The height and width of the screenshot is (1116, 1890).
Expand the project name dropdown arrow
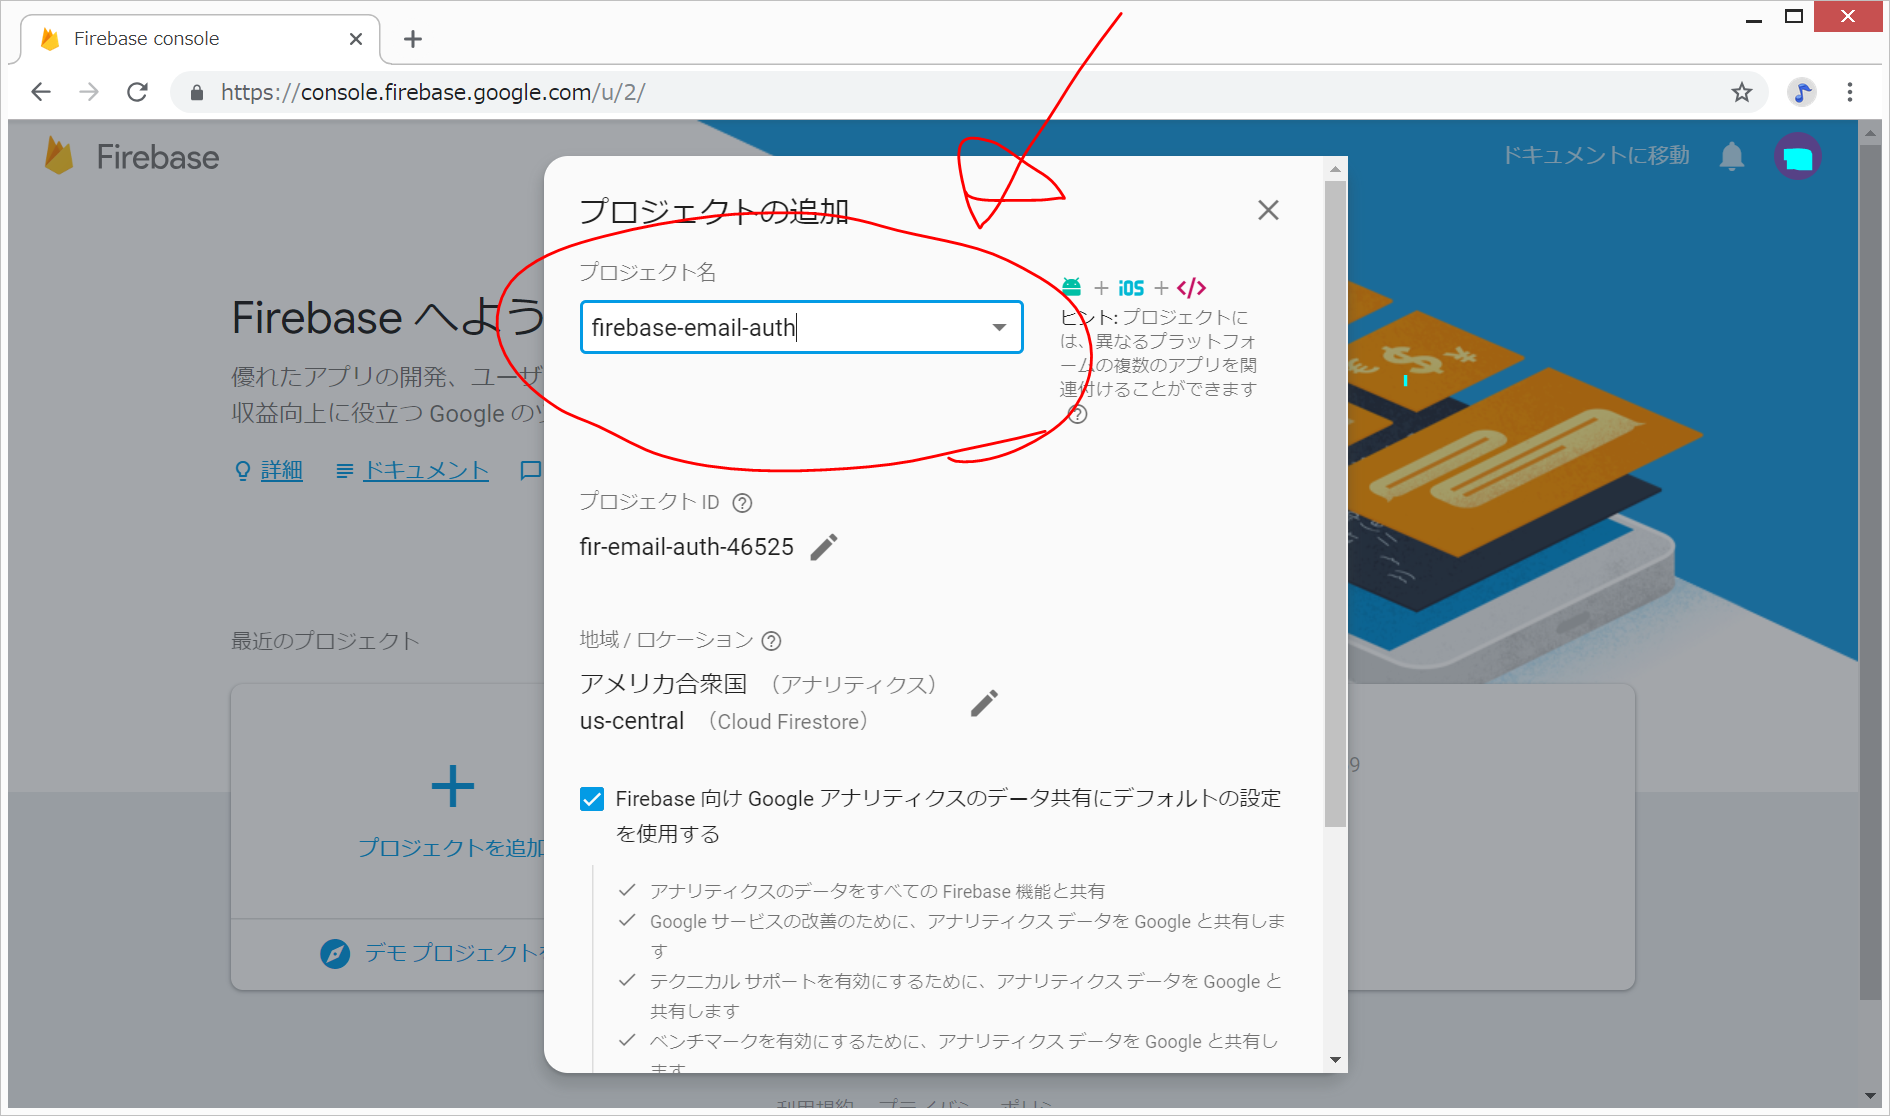[998, 327]
